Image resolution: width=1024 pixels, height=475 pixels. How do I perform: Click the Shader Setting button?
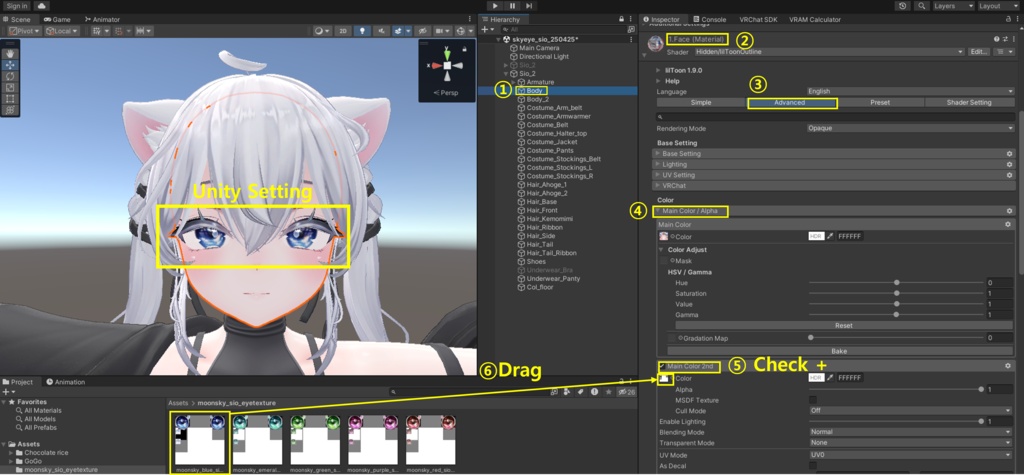(968, 103)
